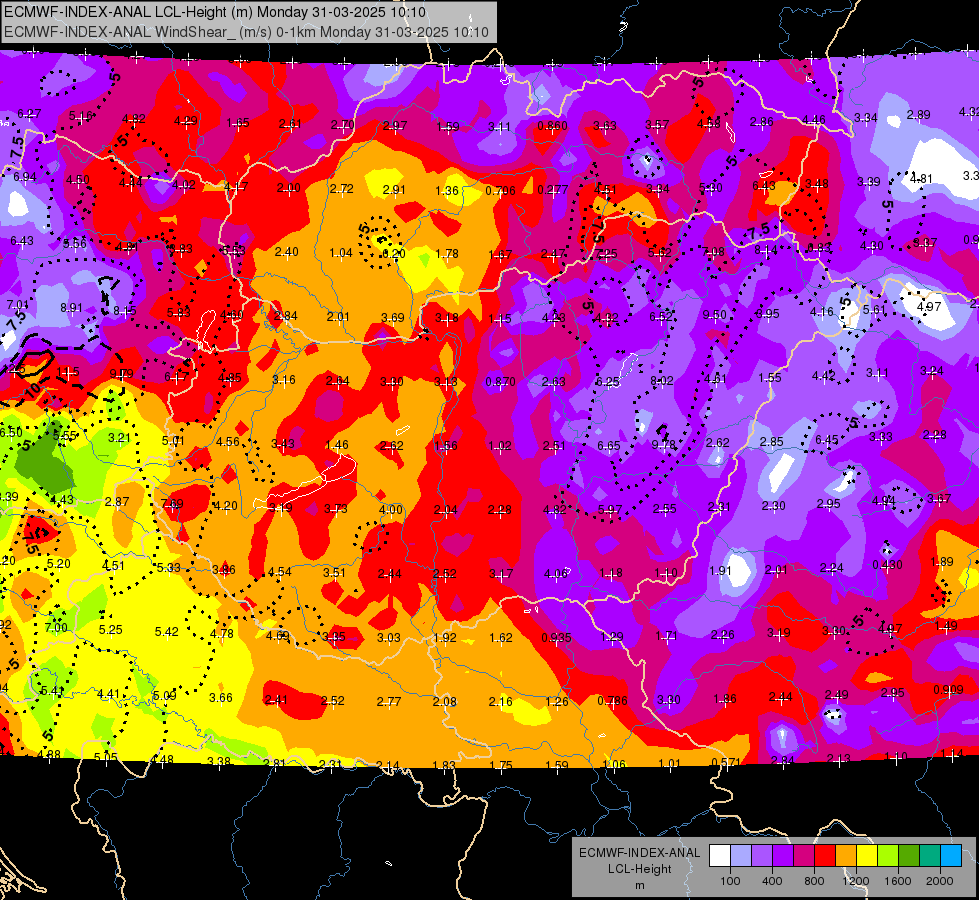
Task: Click the WindShear_ 0-1km title line
Action: (x=246, y=31)
